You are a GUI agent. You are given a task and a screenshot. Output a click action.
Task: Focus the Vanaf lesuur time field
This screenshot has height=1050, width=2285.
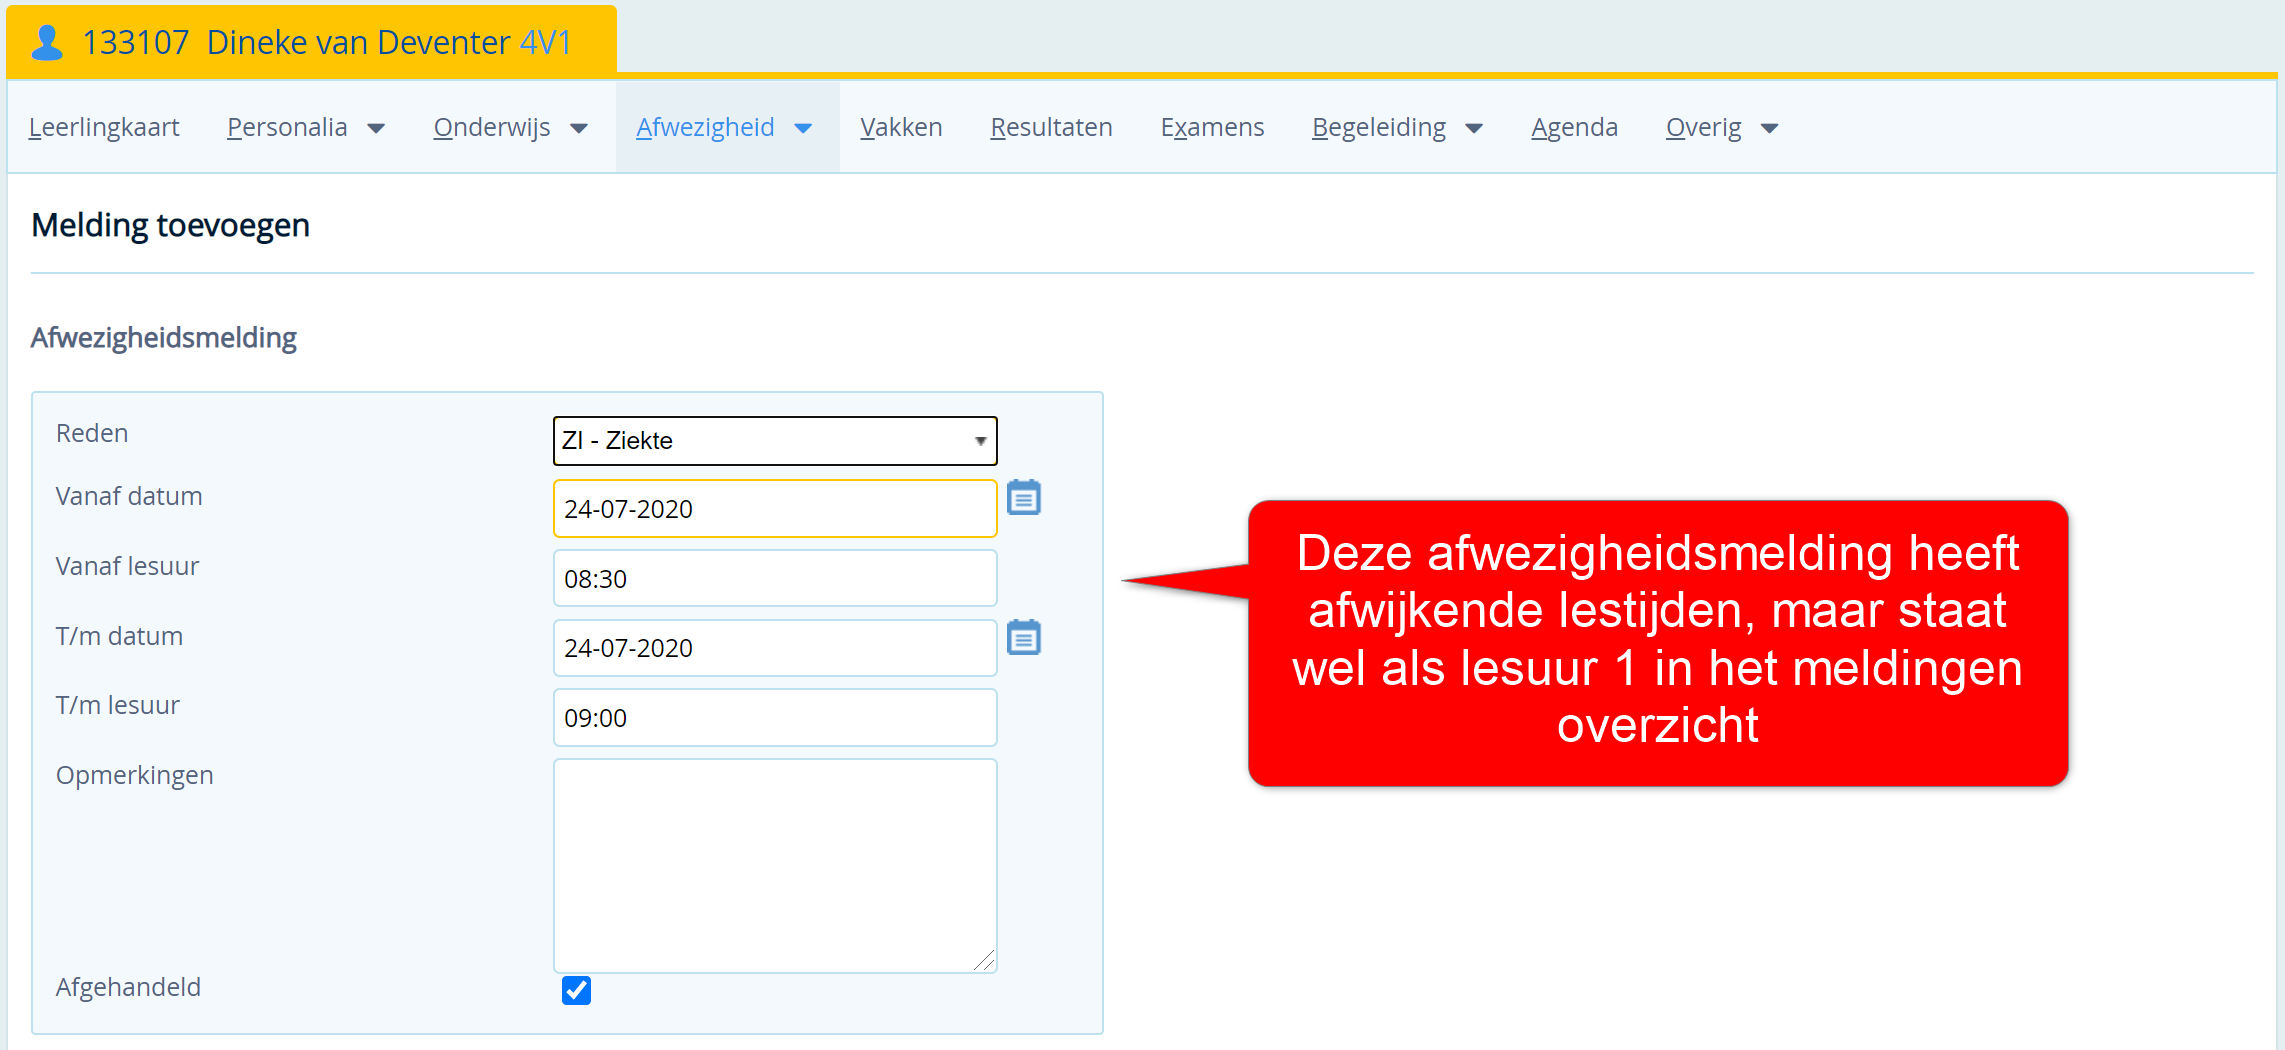(x=774, y=579)
